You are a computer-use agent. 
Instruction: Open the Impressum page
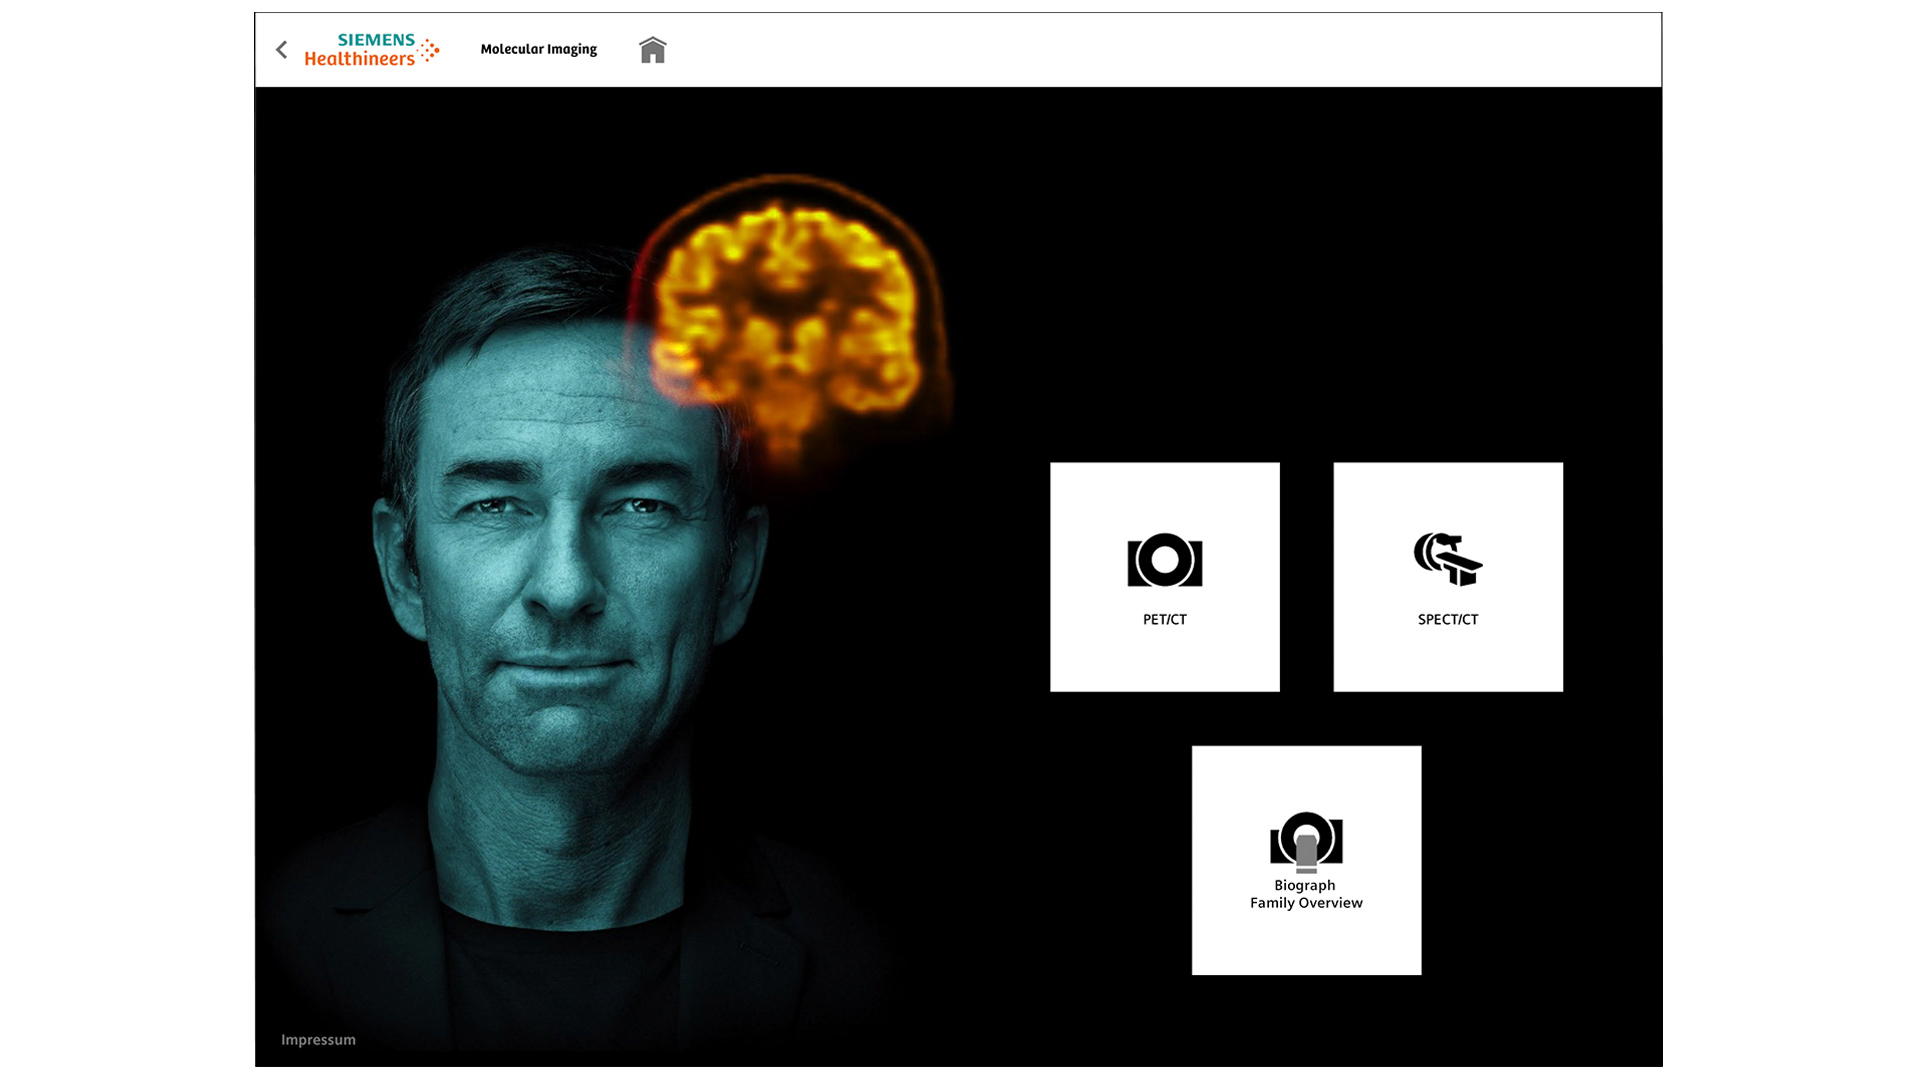click(316, 1039)
